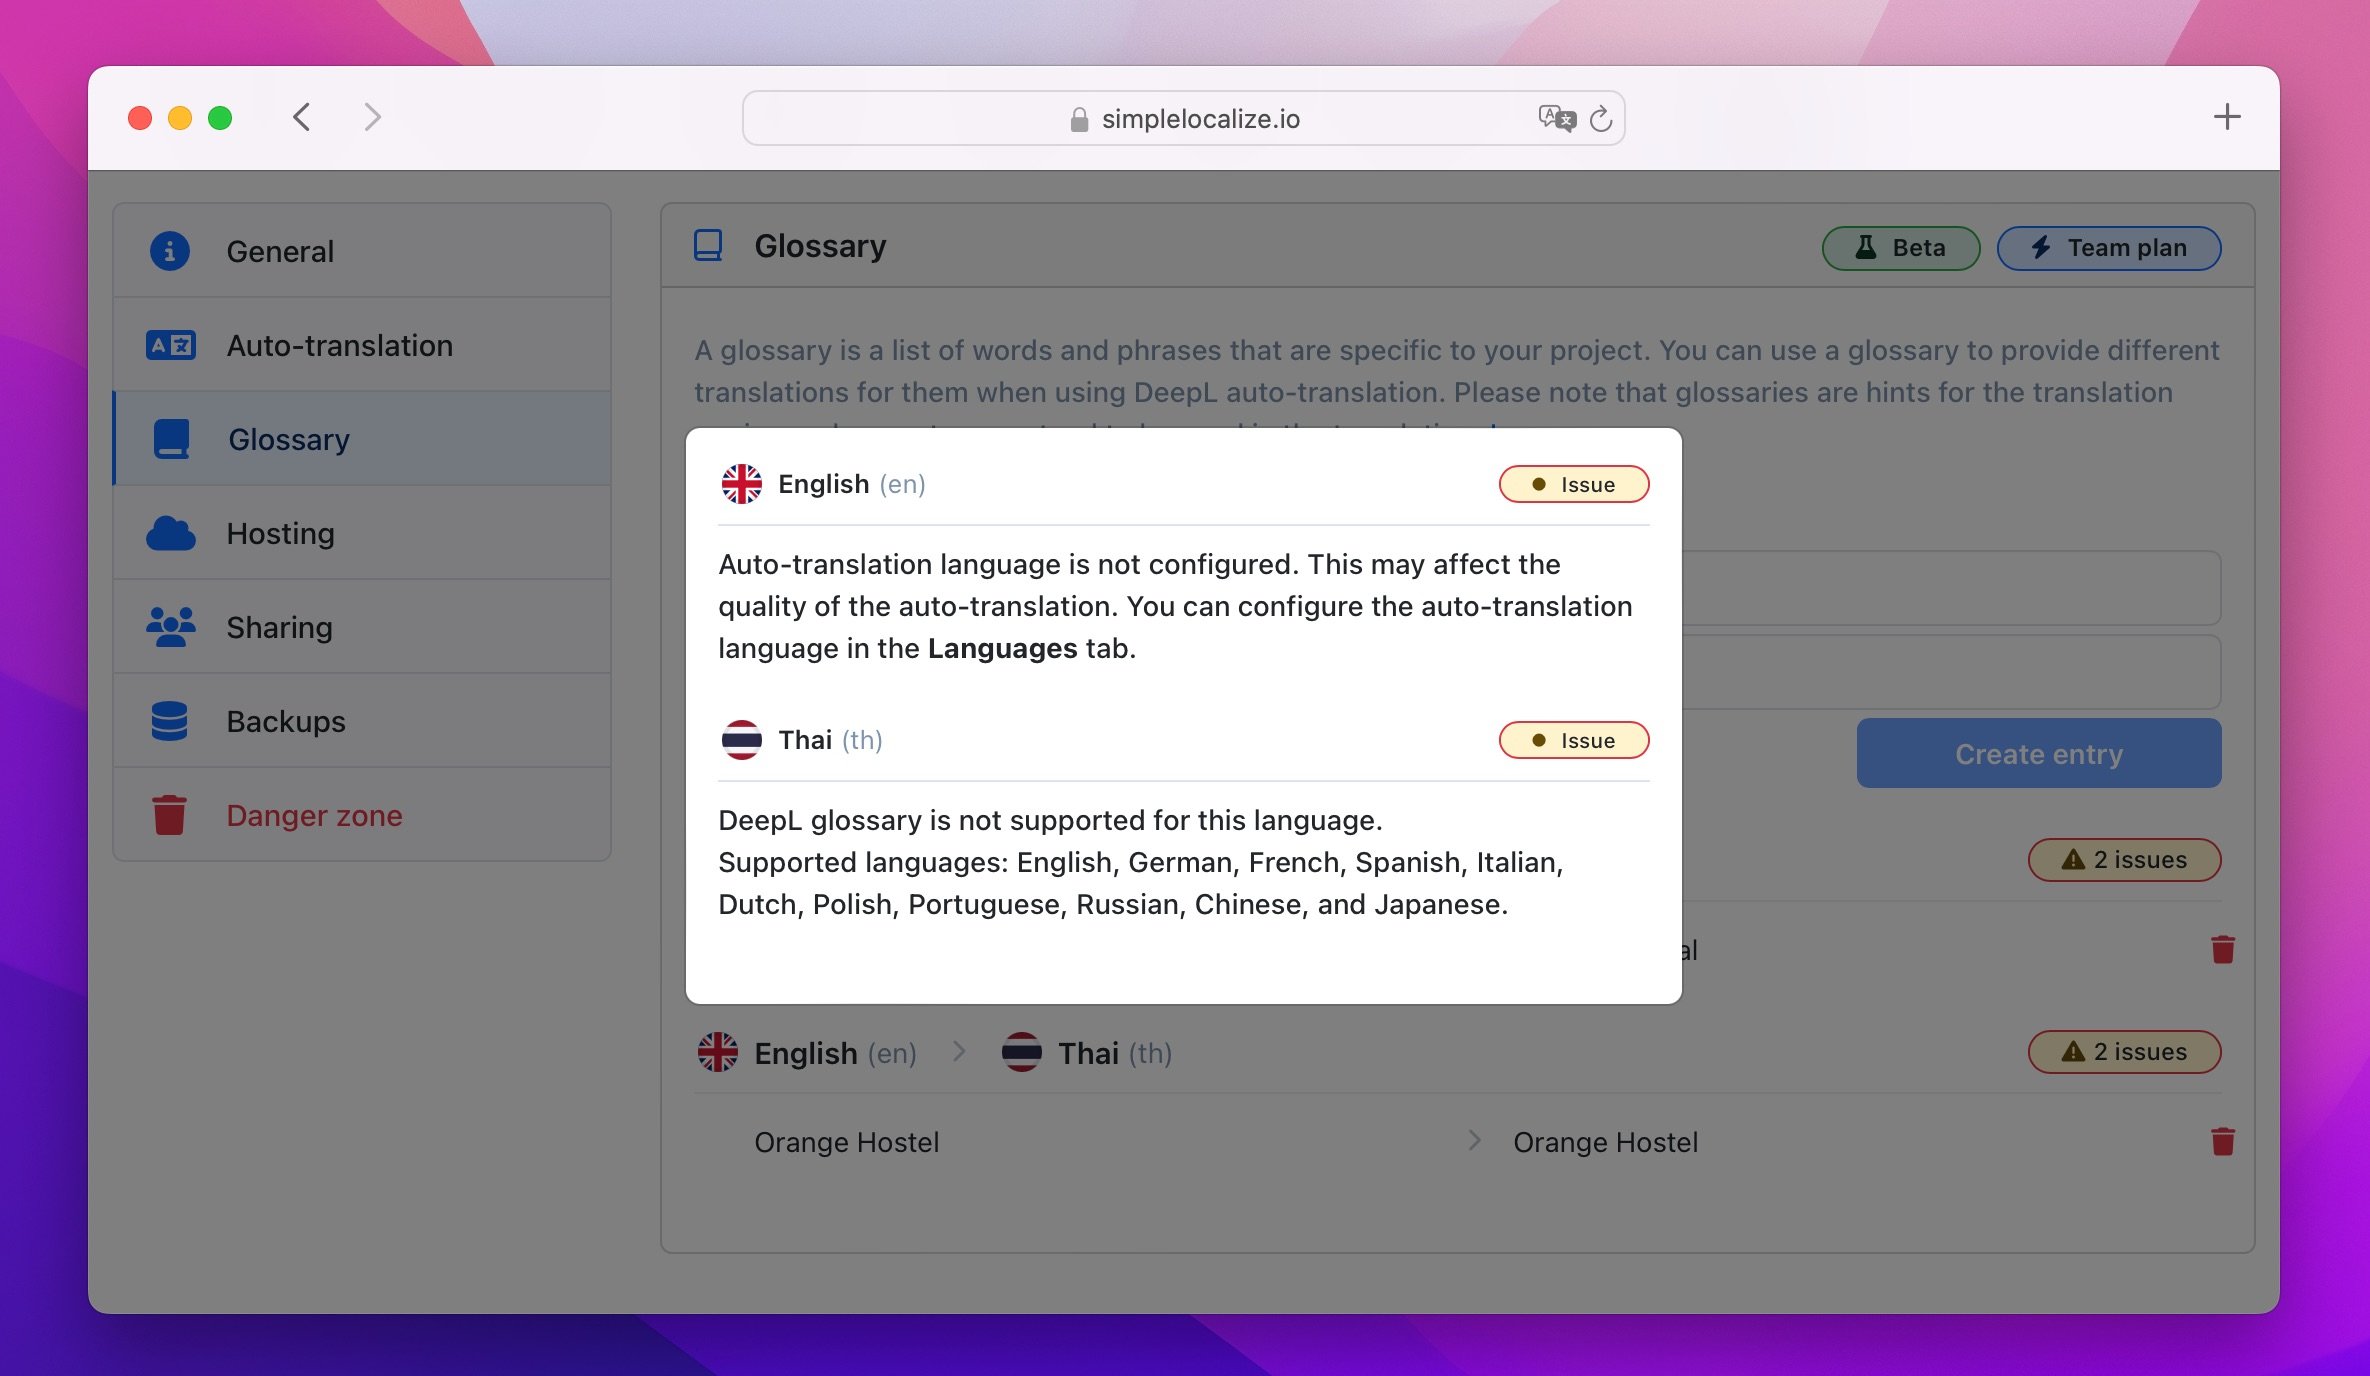The width and height of the screenshot is (2370, 1376).
Task: Click the Create entry button
Action: point(2039,753)
